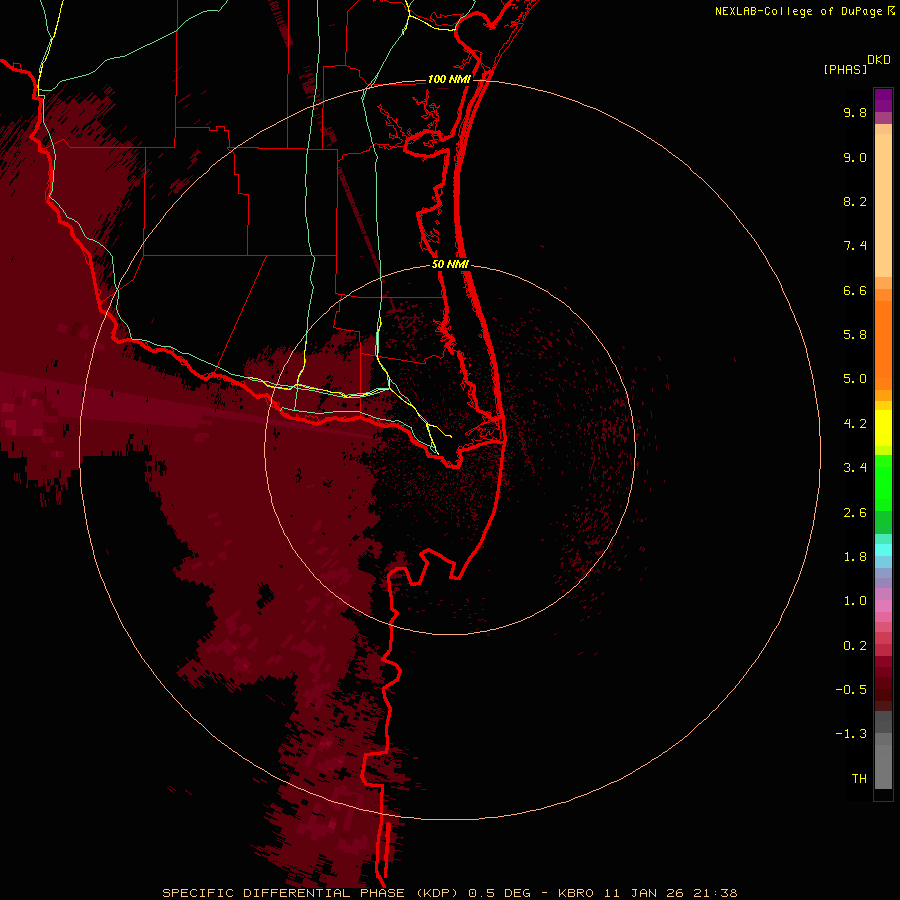
Task: Click the 50 NMI range ring label
Action: click(x=451, y=264)
